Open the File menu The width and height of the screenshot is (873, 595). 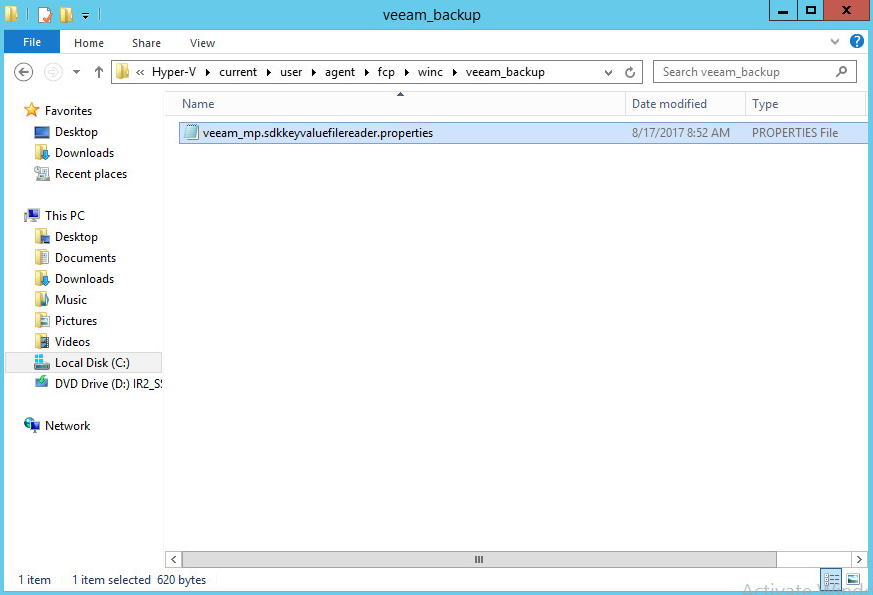point(32,42)
